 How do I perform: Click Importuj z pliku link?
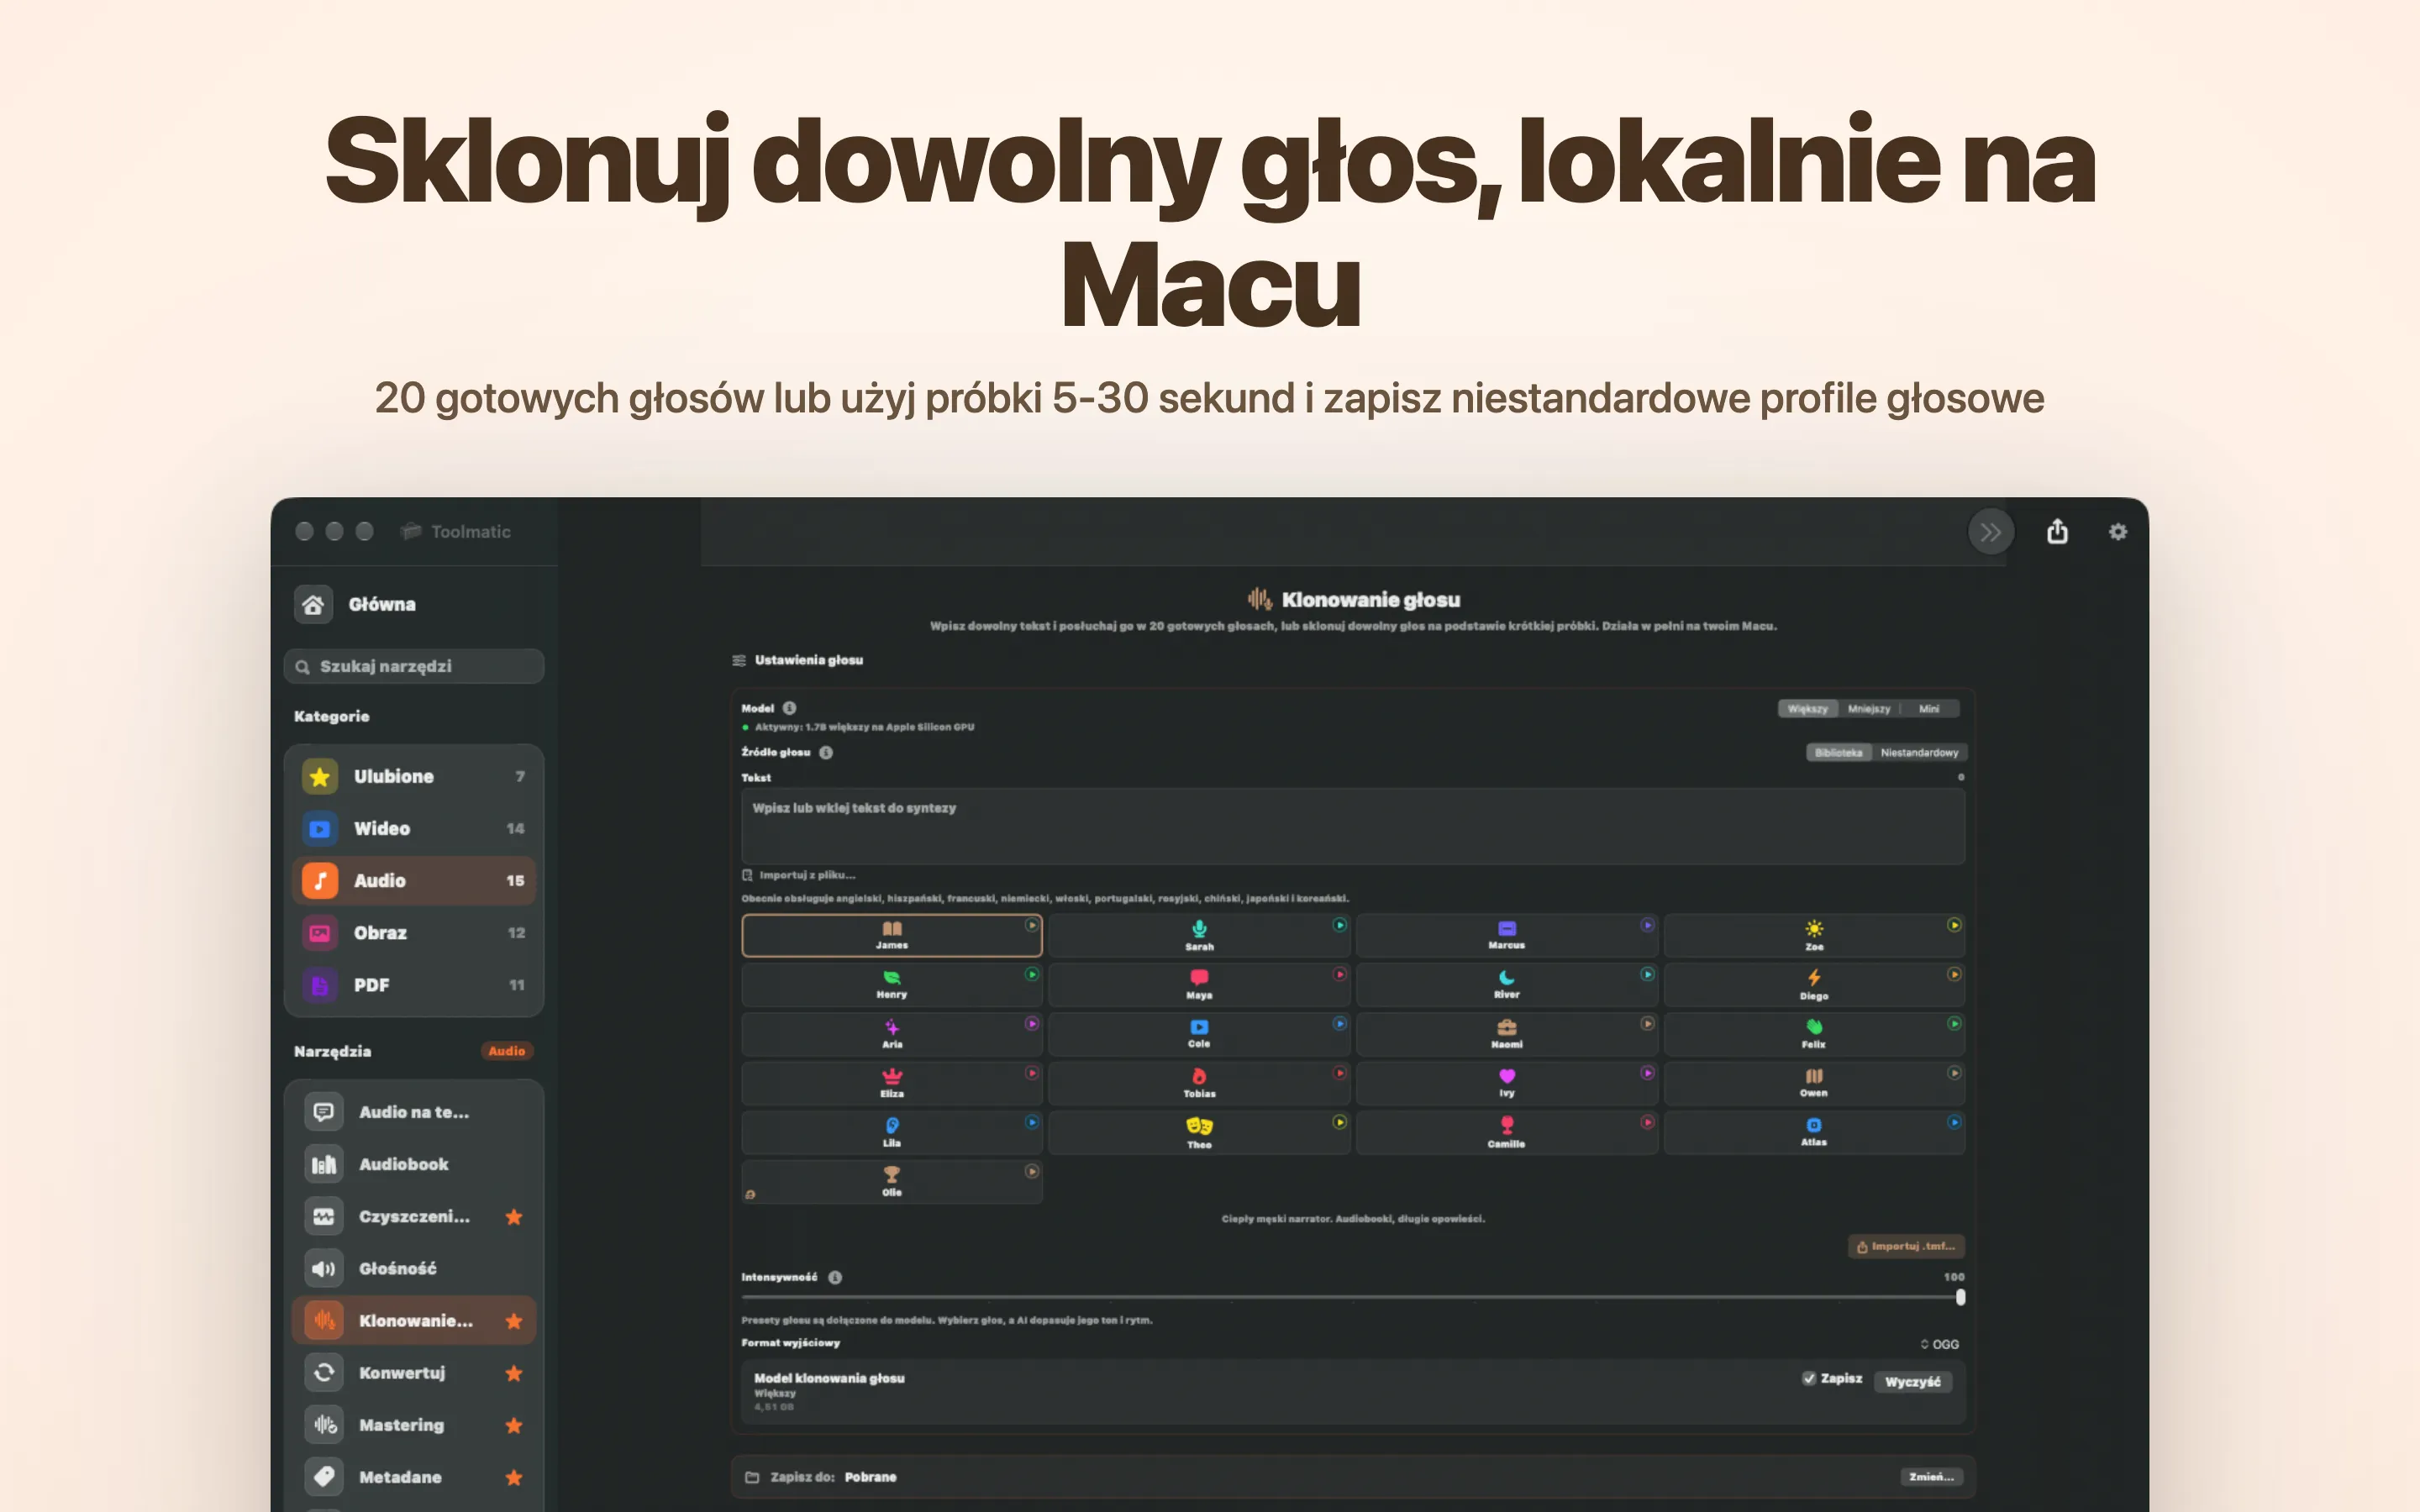coord(799,875)
